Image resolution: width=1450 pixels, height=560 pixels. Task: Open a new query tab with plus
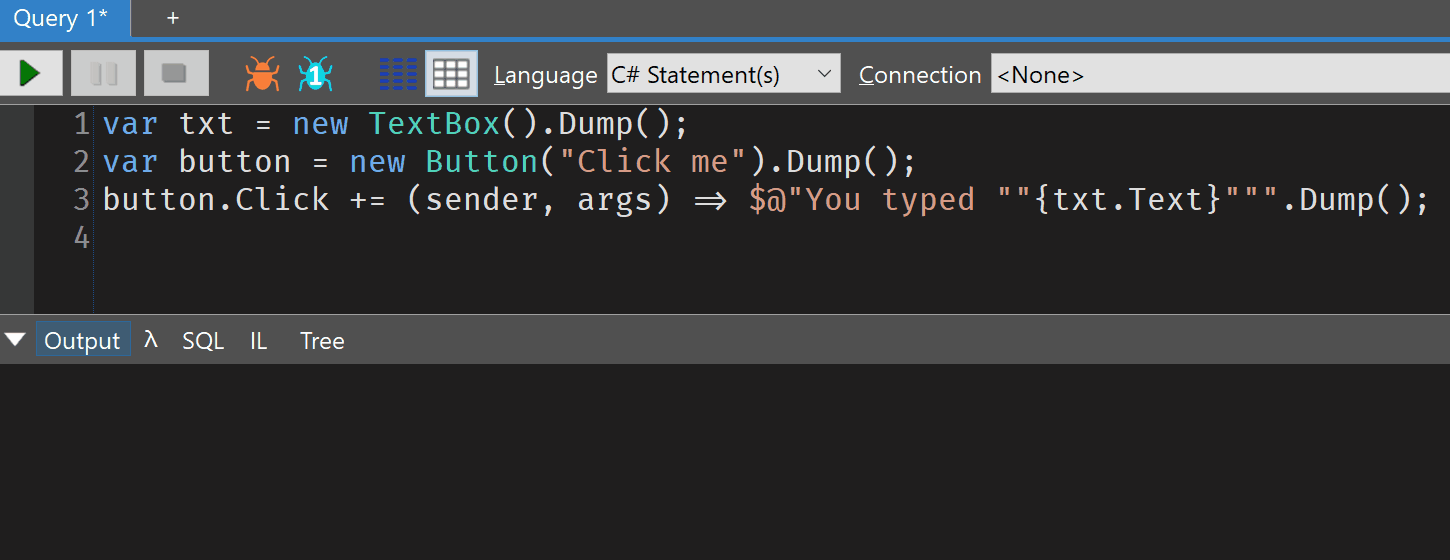click(173, 18)
